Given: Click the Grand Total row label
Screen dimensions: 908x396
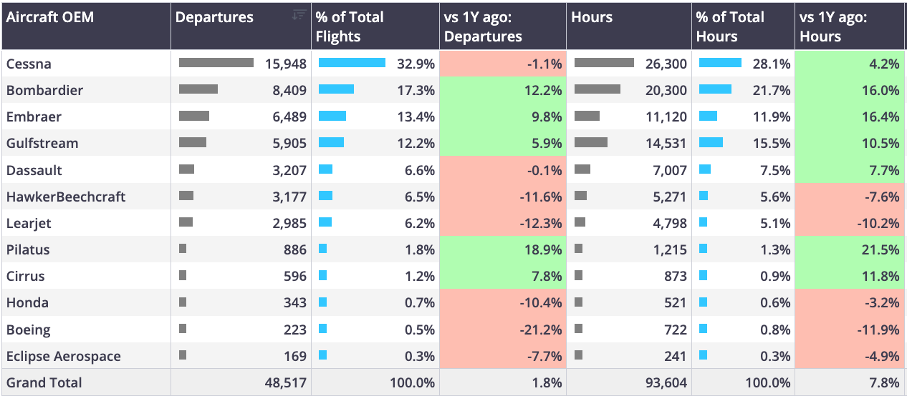Looking at the screenshot, I should tap(44, 383).
